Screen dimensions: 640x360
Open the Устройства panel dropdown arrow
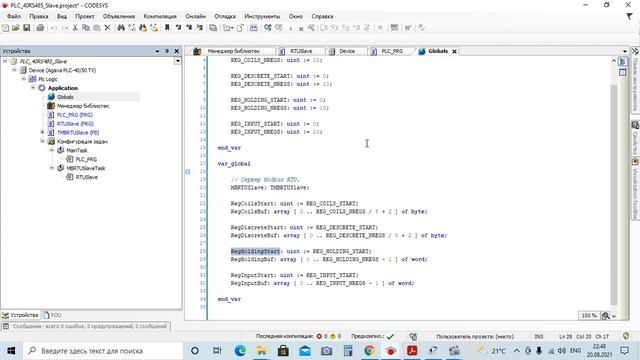[x=157, y=51]
